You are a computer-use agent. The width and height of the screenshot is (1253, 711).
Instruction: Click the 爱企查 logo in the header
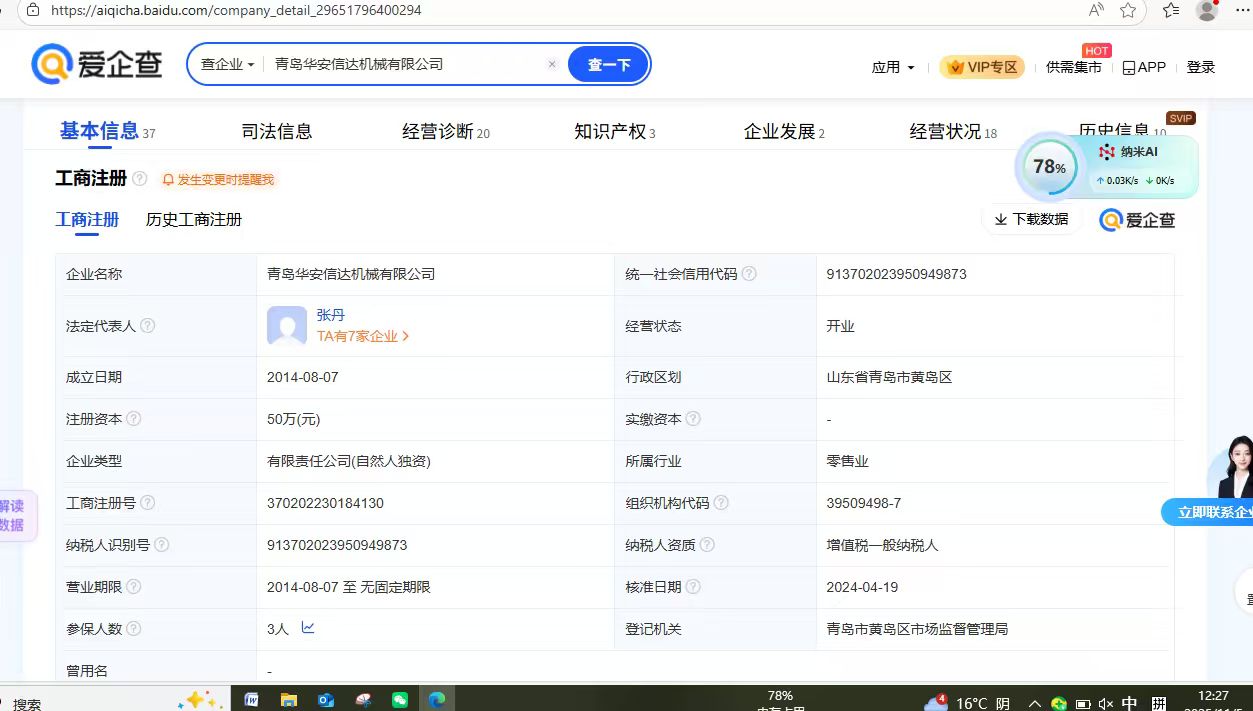(x=97, y=65)
